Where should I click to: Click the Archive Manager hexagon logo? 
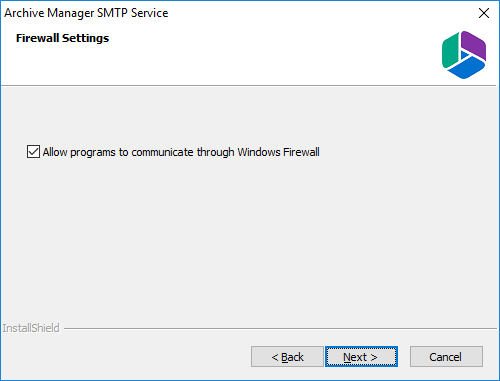pyautogui.click(x=464, y=55)
